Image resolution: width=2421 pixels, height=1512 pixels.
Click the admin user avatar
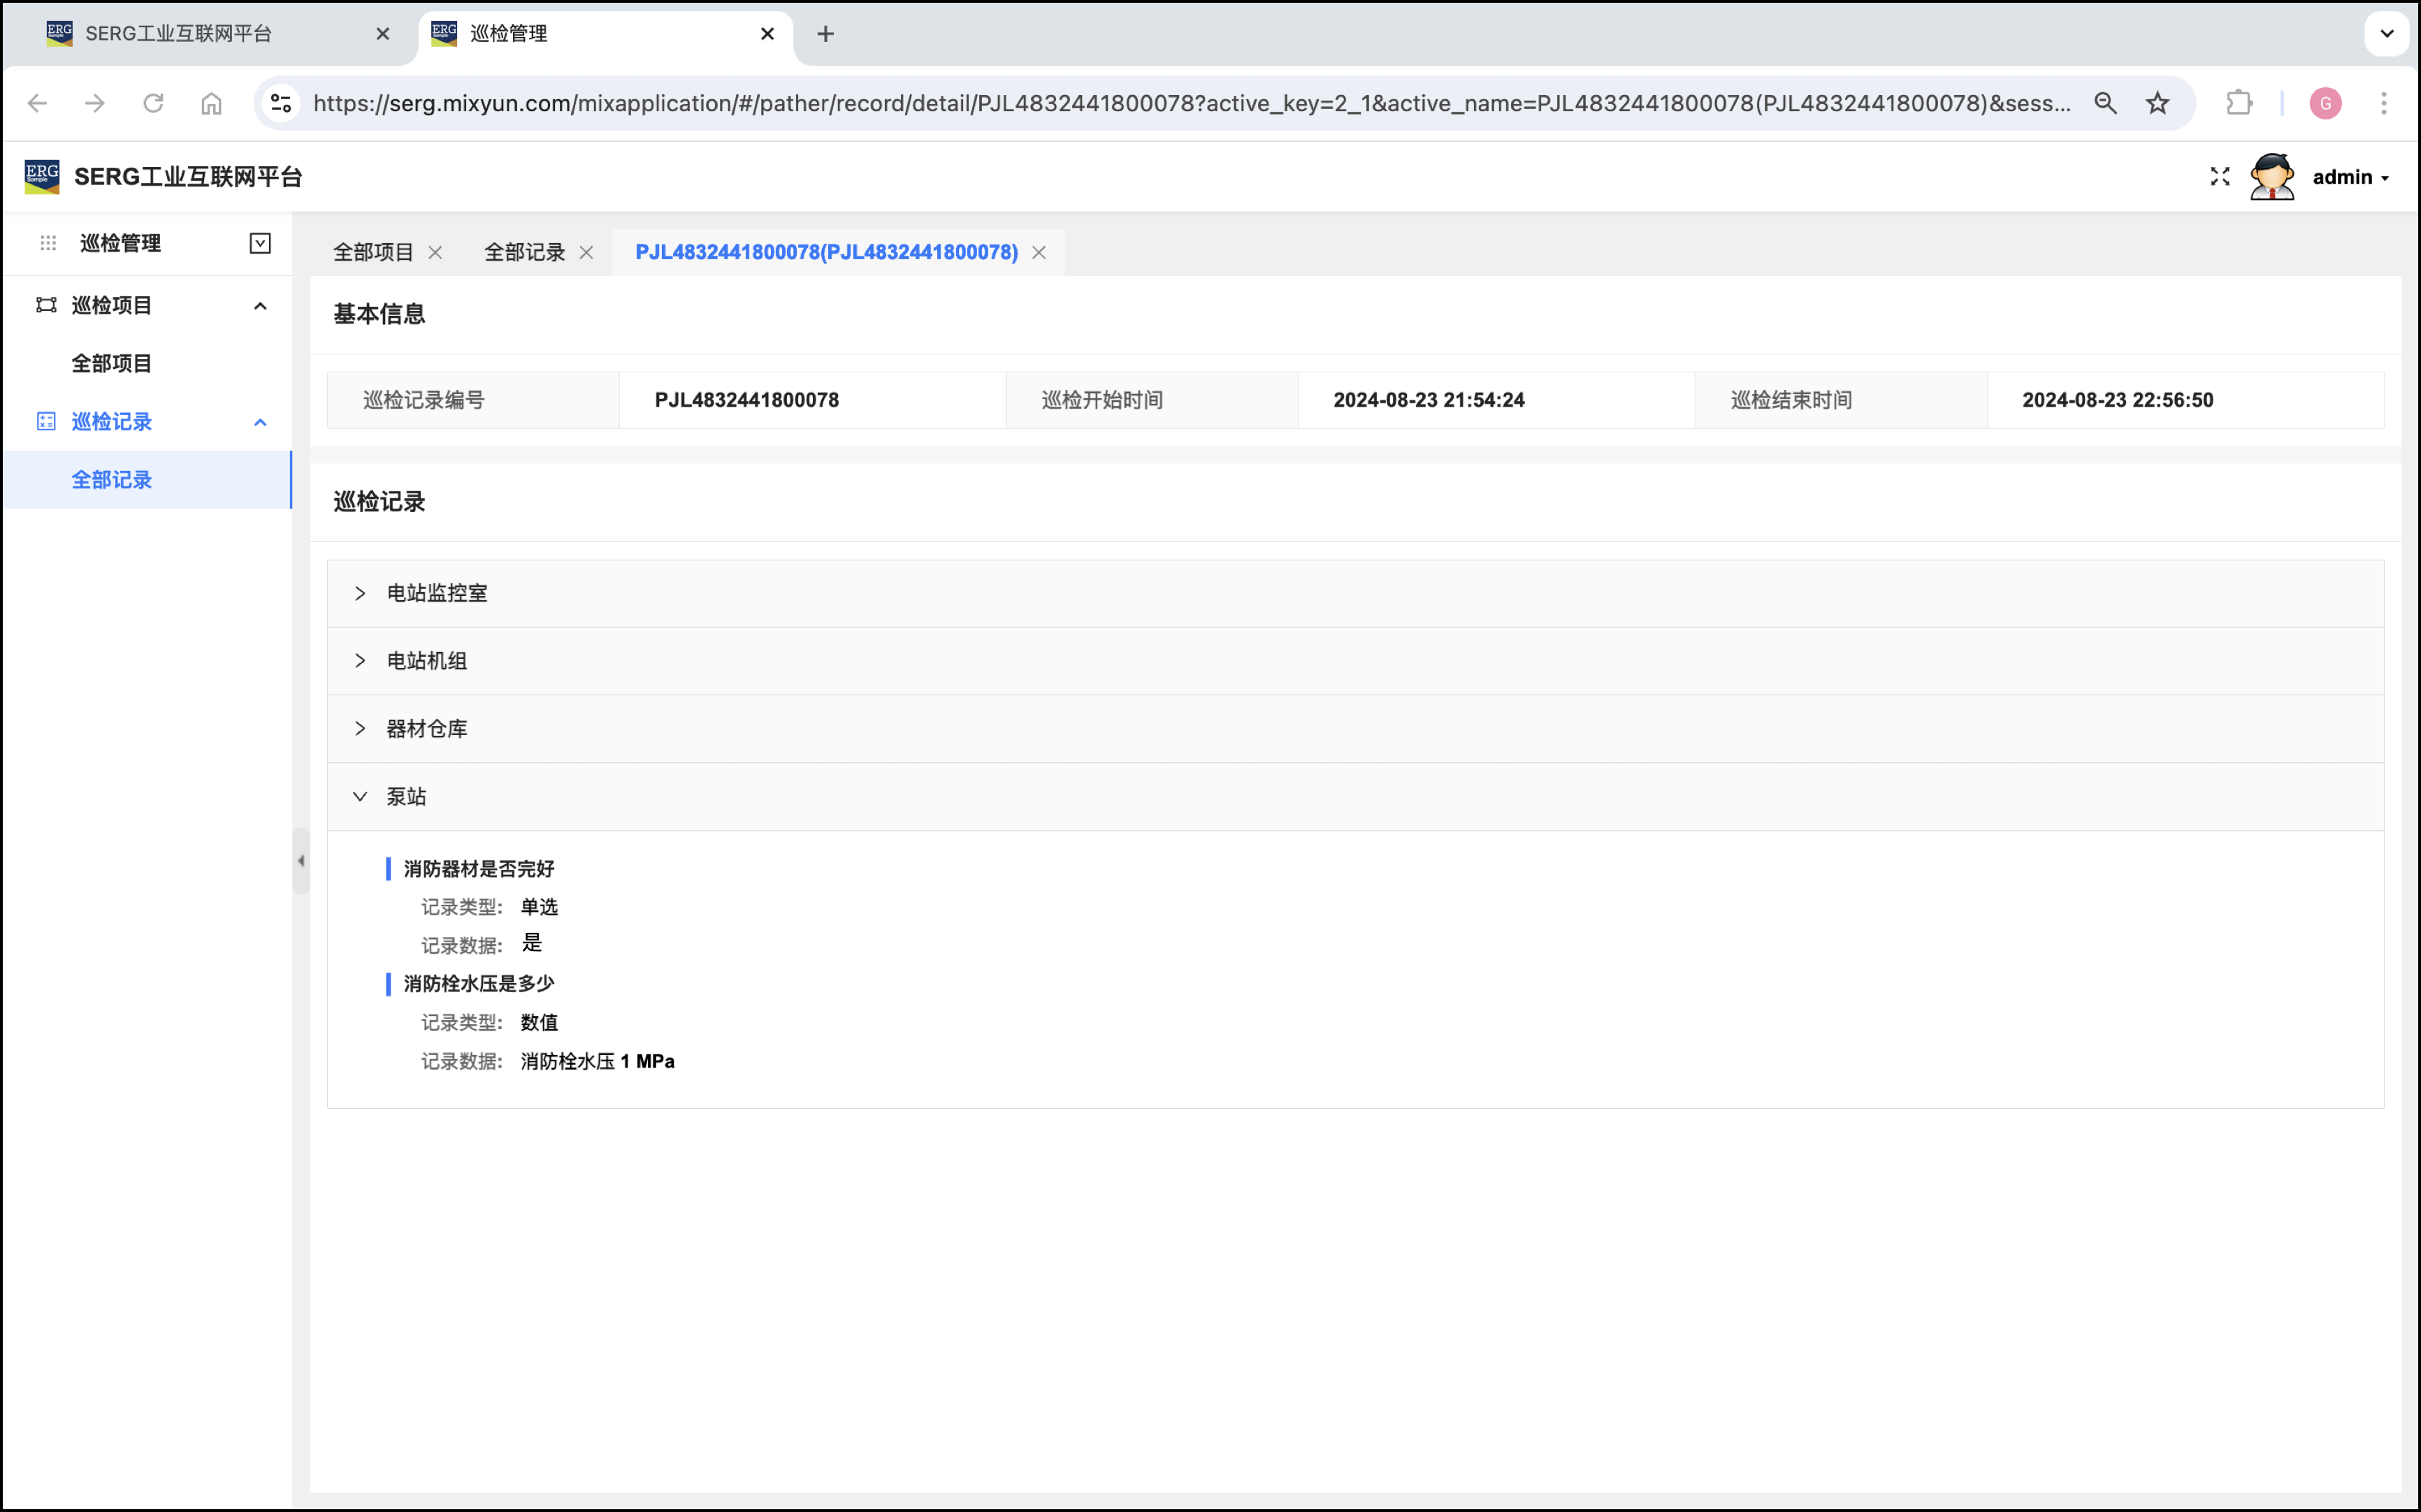point(2271,177)
